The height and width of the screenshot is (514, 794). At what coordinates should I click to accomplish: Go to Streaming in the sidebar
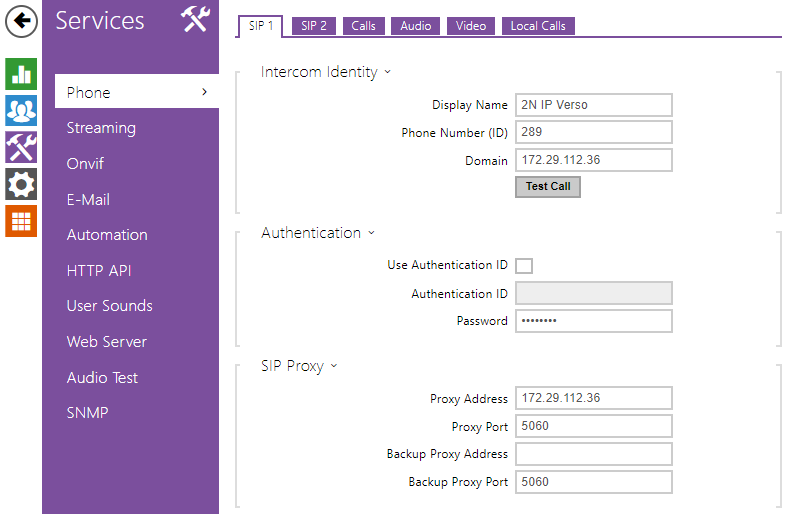101,128
